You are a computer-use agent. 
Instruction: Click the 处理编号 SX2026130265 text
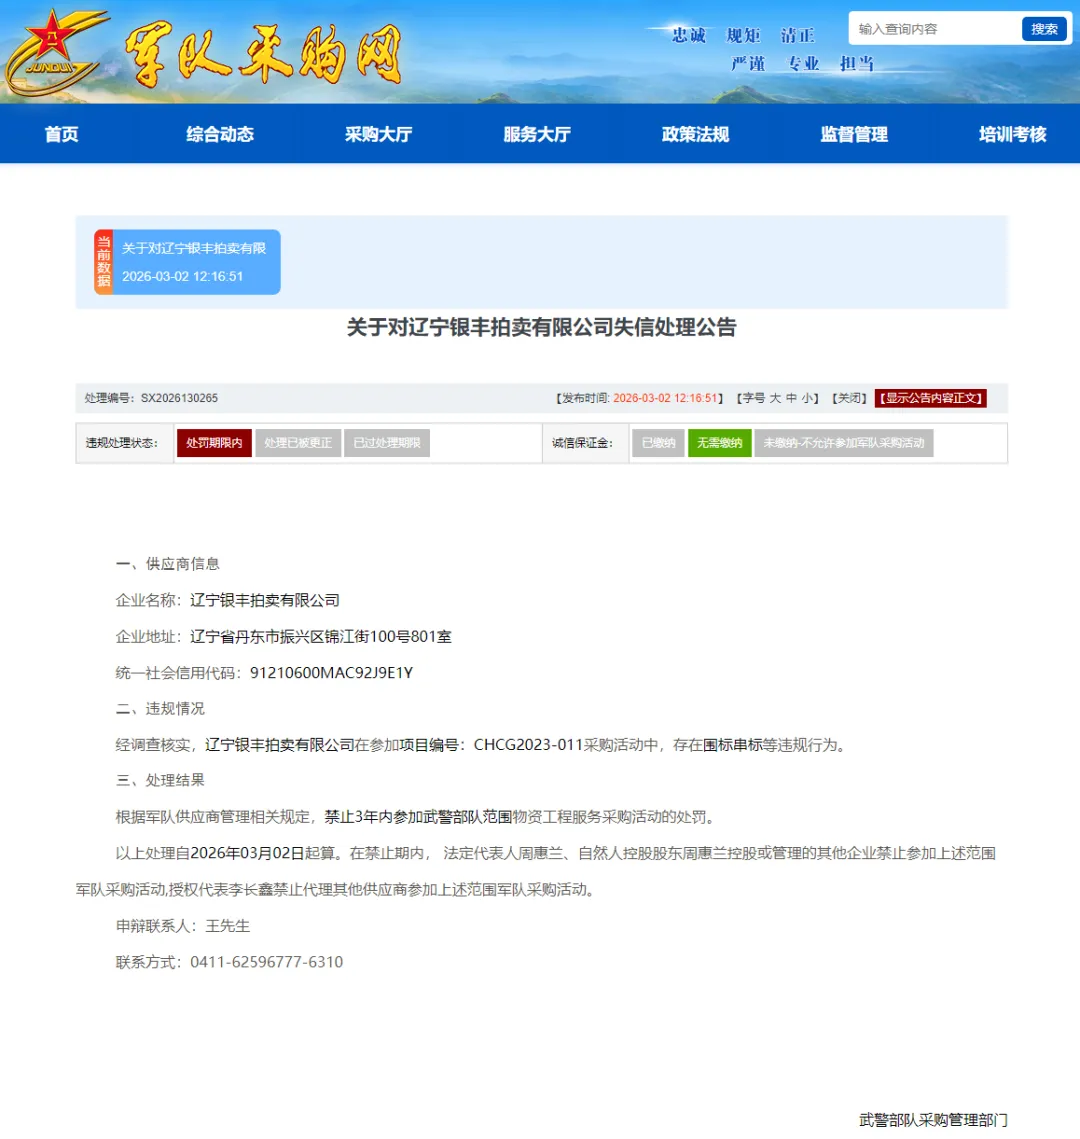151,398
